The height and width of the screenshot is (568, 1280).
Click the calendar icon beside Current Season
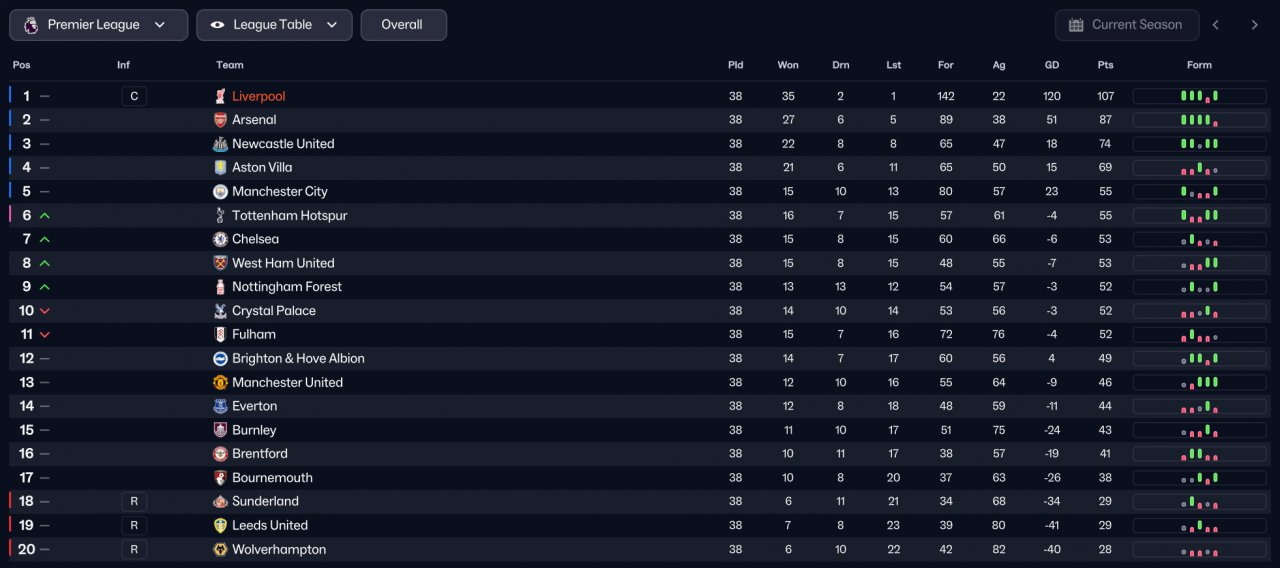pyautogui.click(x=1076, y=25)
